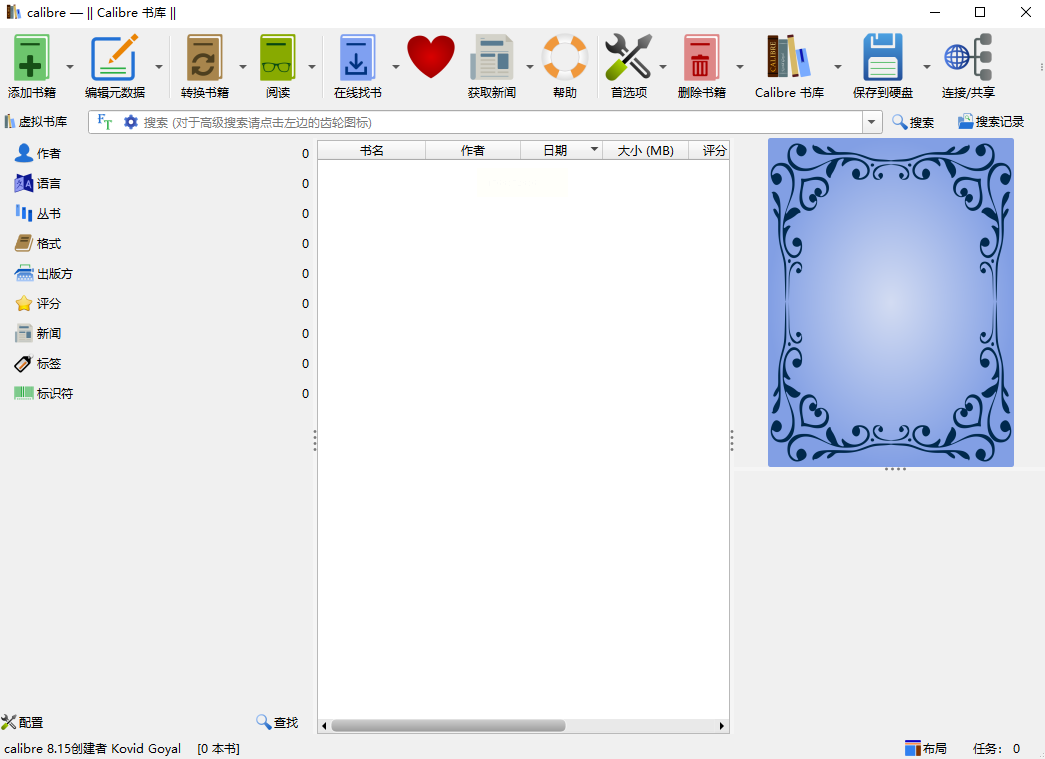Toggle full-text search FT icon
Screen dimensions: 1045x759
105,122
